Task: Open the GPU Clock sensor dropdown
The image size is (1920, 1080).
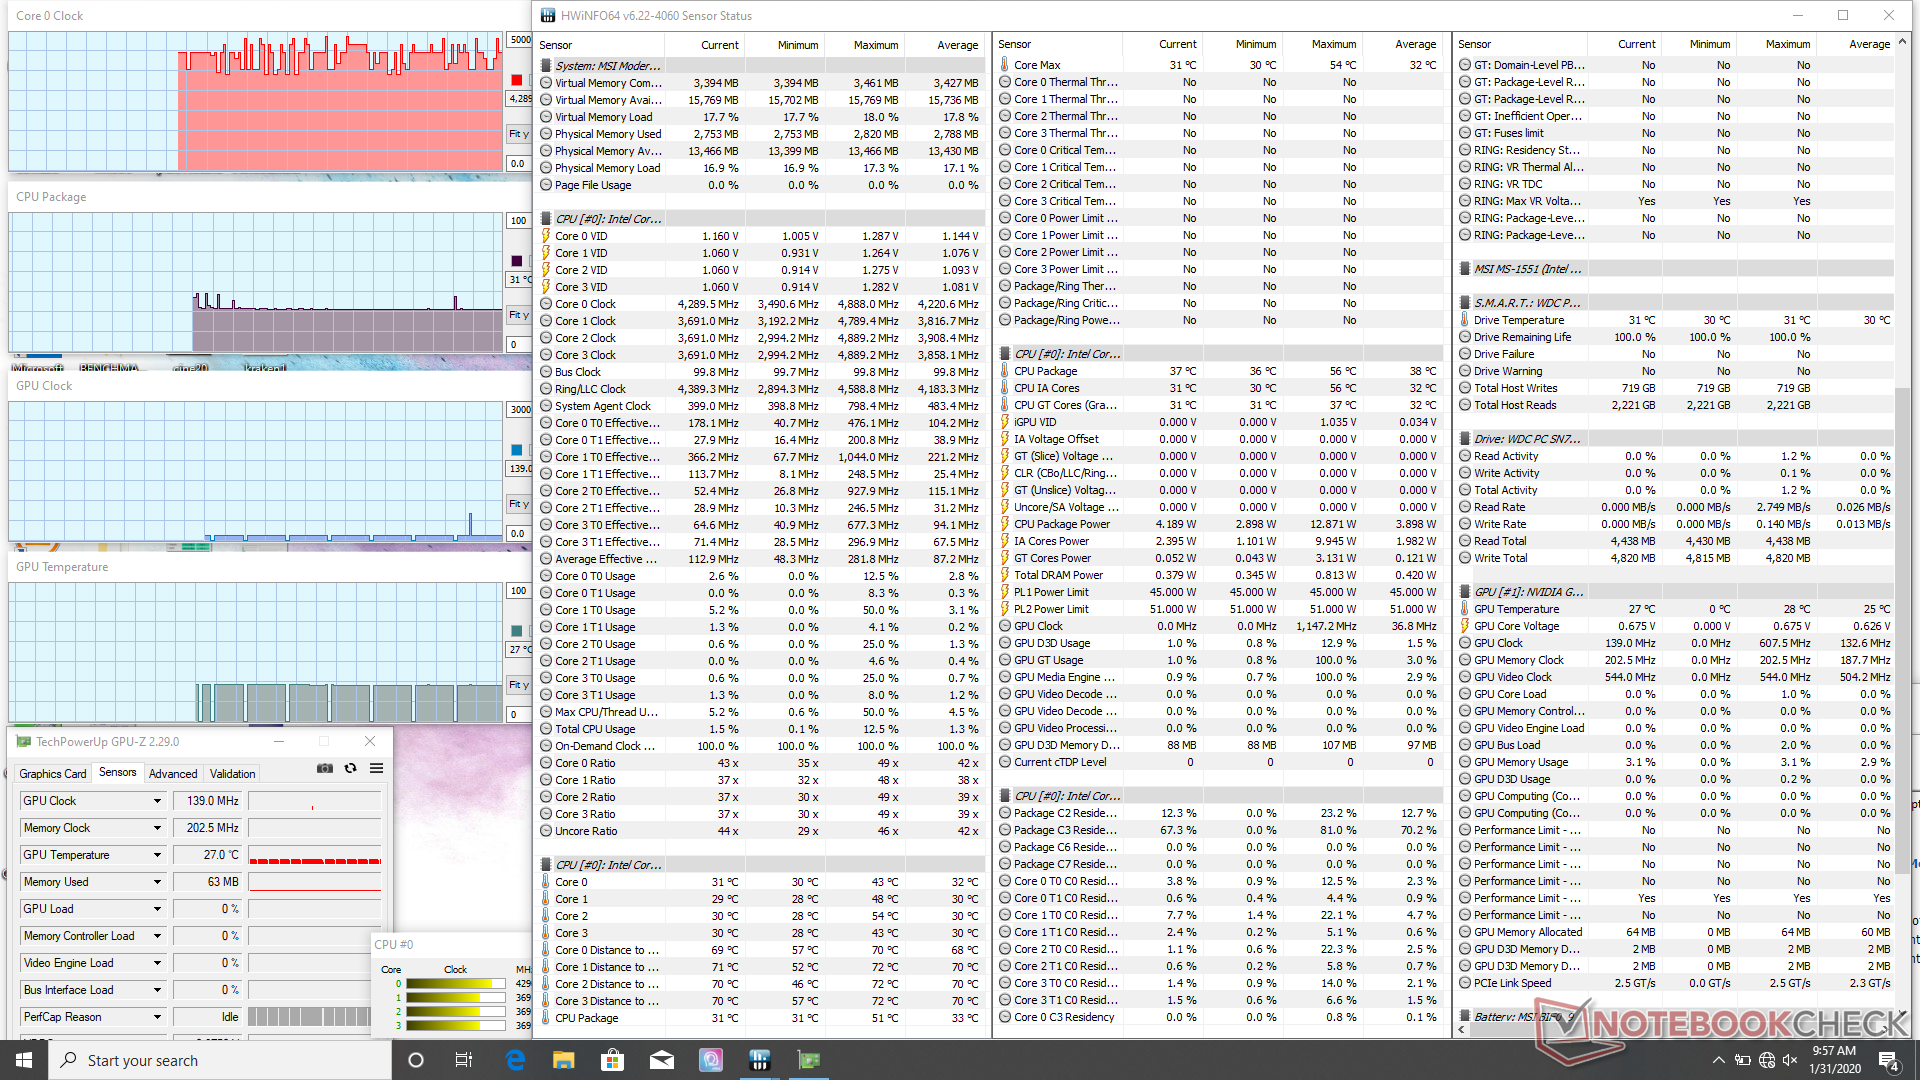Action: [x=157, y=801]
